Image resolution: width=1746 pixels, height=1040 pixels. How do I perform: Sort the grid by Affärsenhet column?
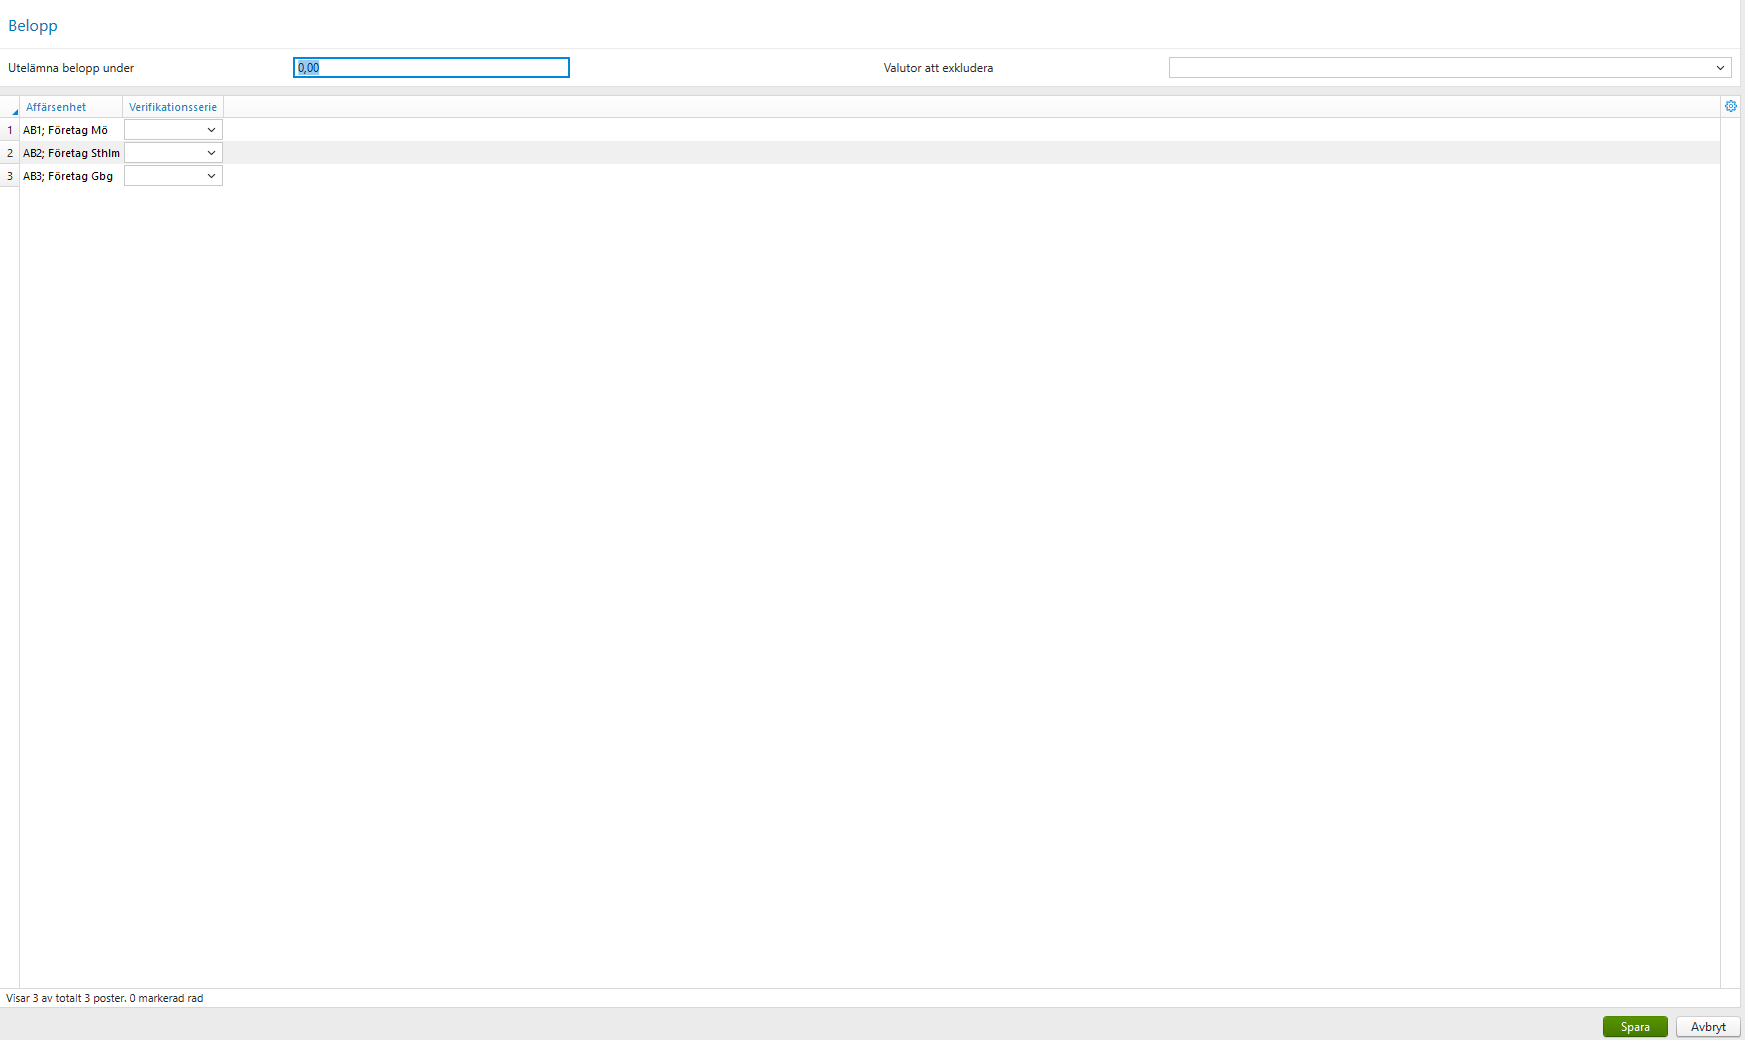[x=57, y=107]
